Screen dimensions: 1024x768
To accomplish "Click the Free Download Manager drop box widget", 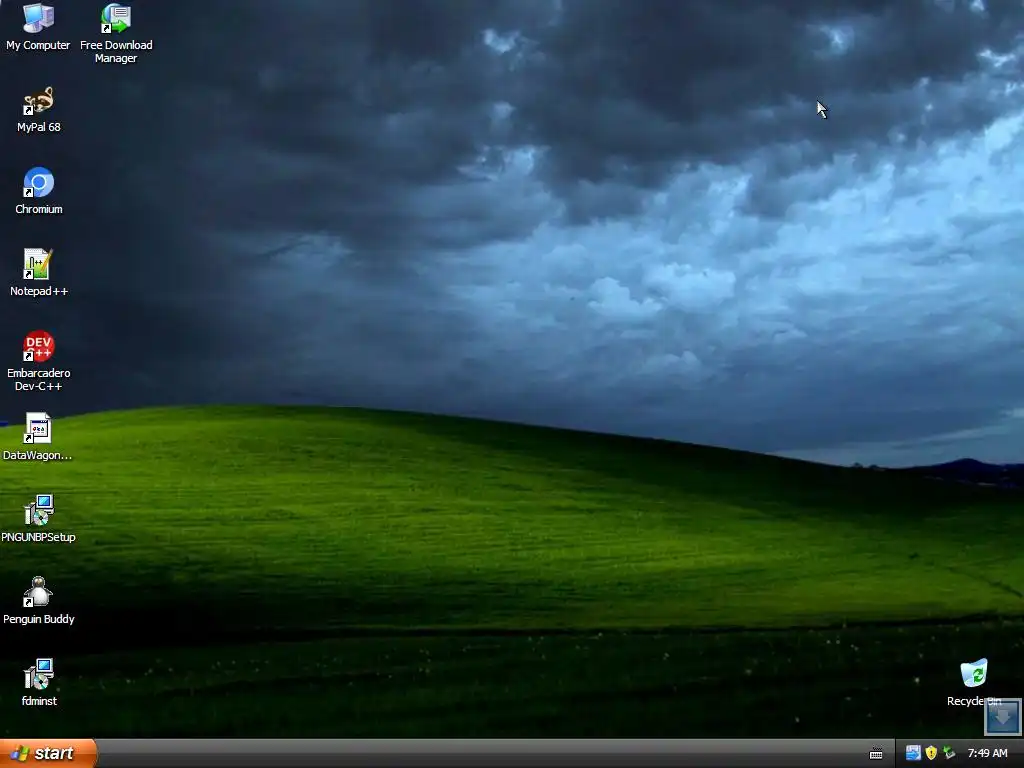I will point(1002,717).
